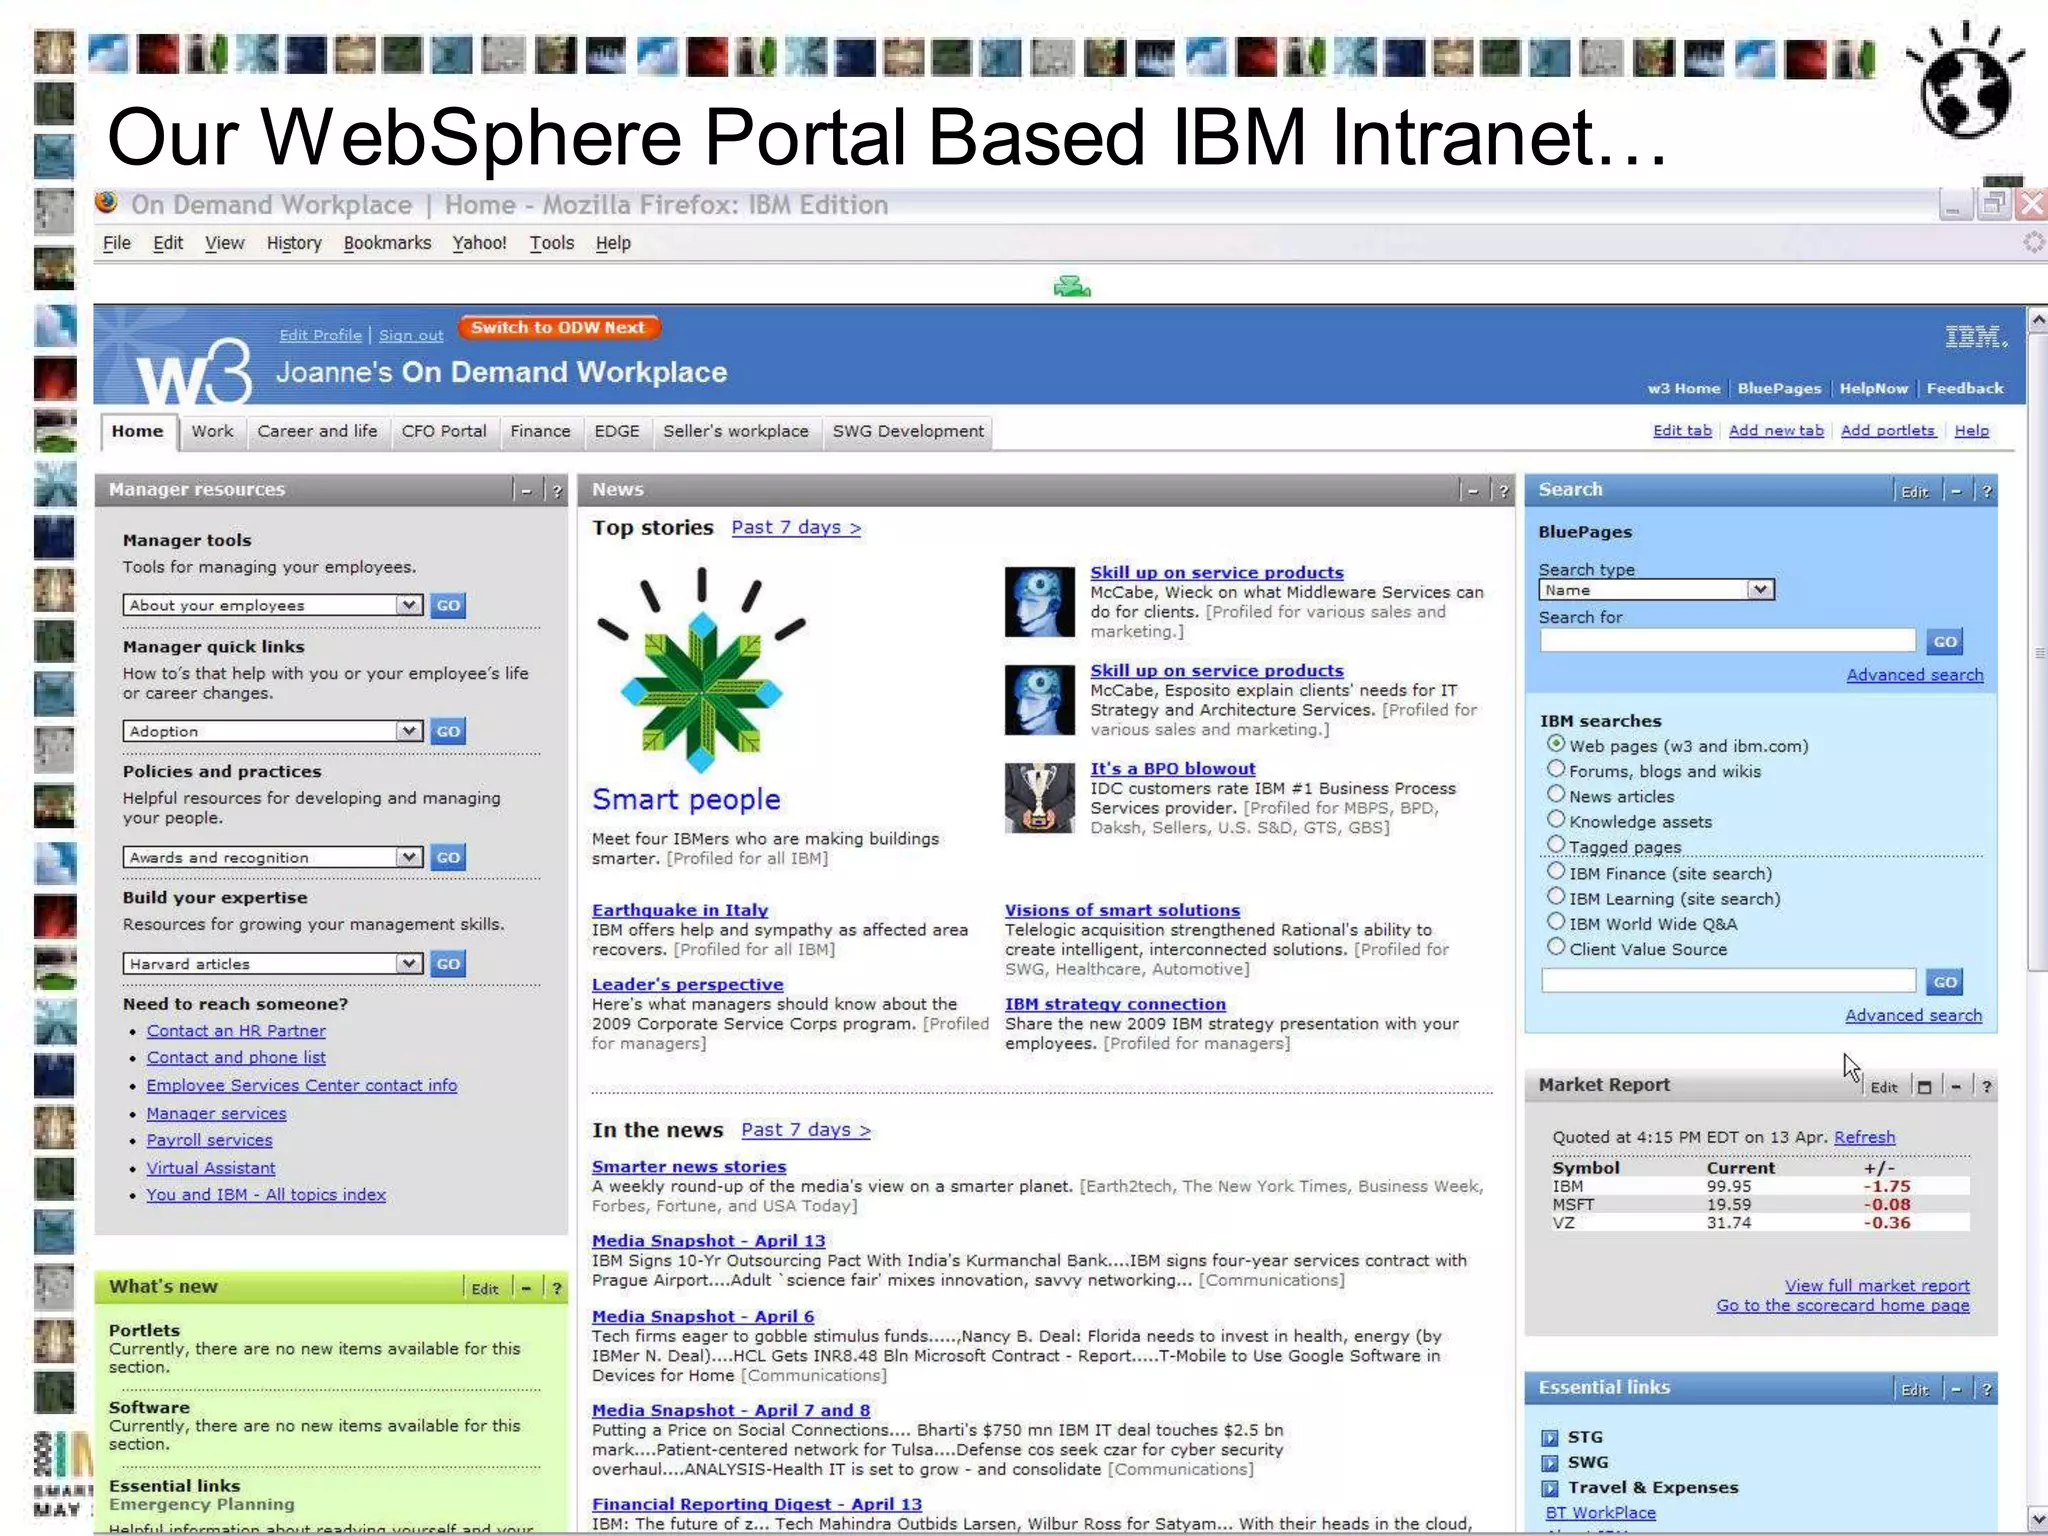Image resolution: width=2048 pixels, height=1536 pixels.
Task: Click the throbber icon near menu bar
Action: tap(2034, 242)
